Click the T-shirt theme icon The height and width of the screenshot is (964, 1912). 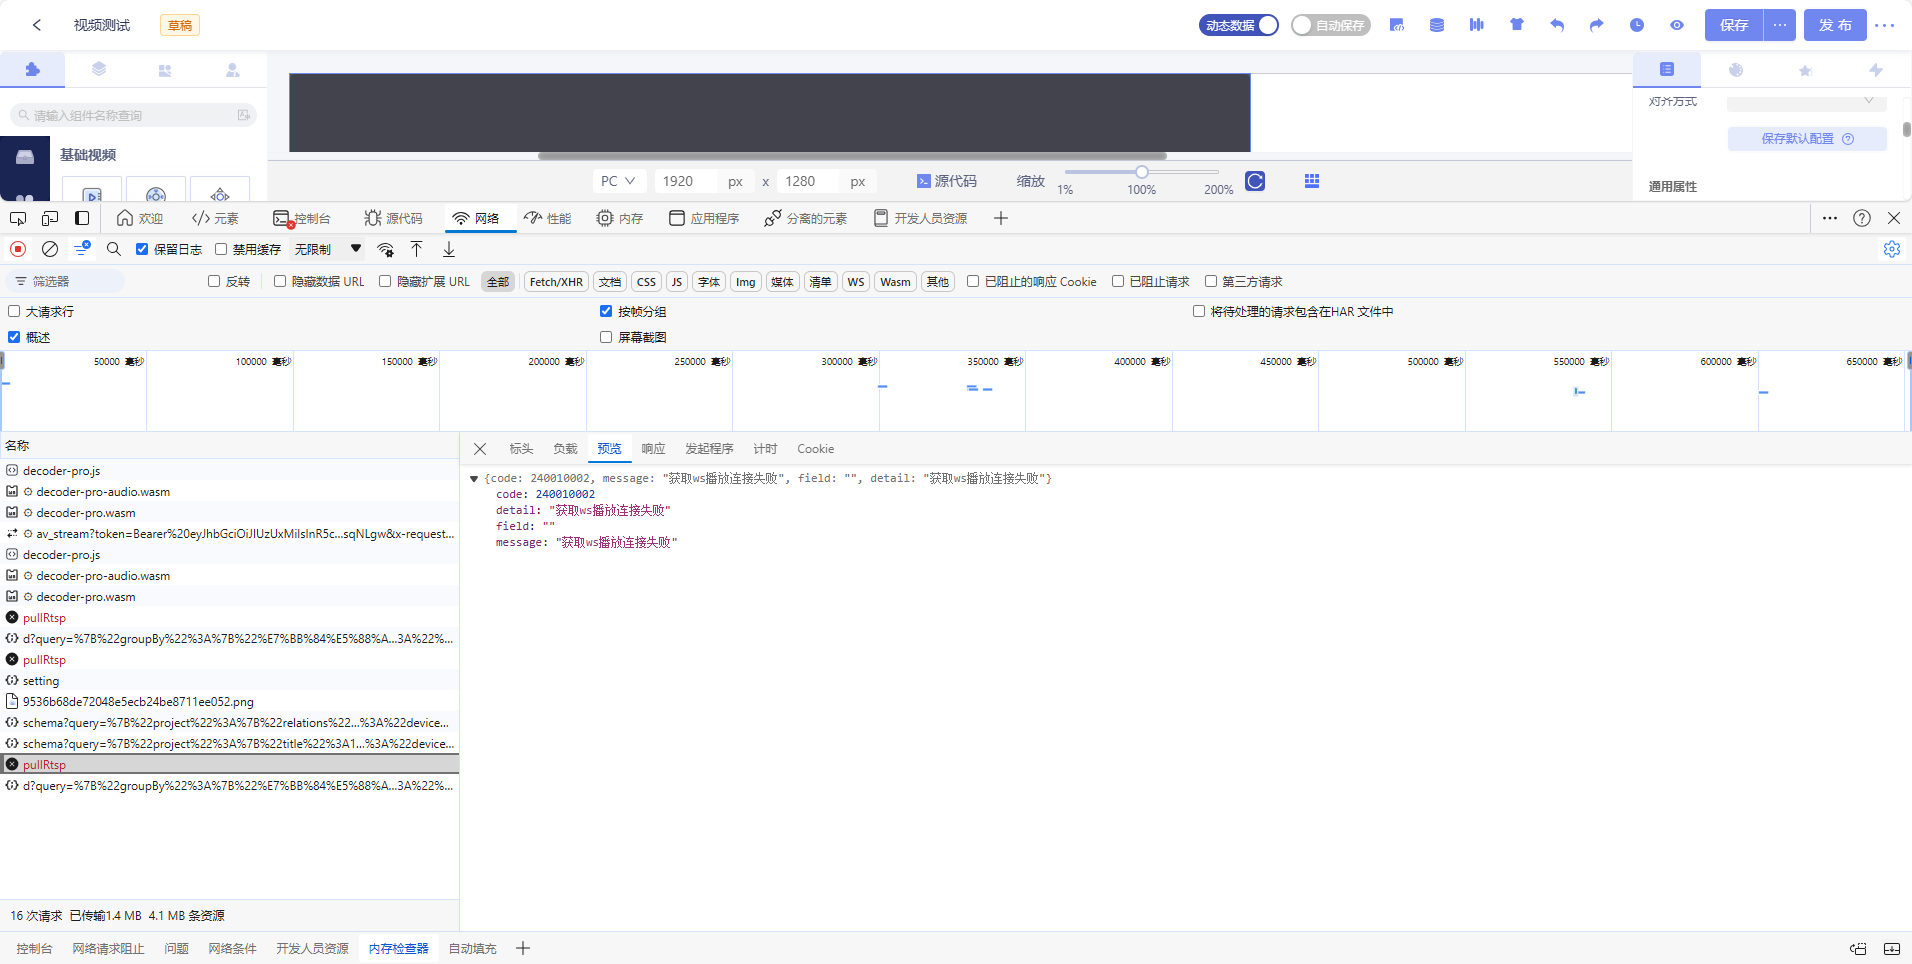click(1517, 25)
